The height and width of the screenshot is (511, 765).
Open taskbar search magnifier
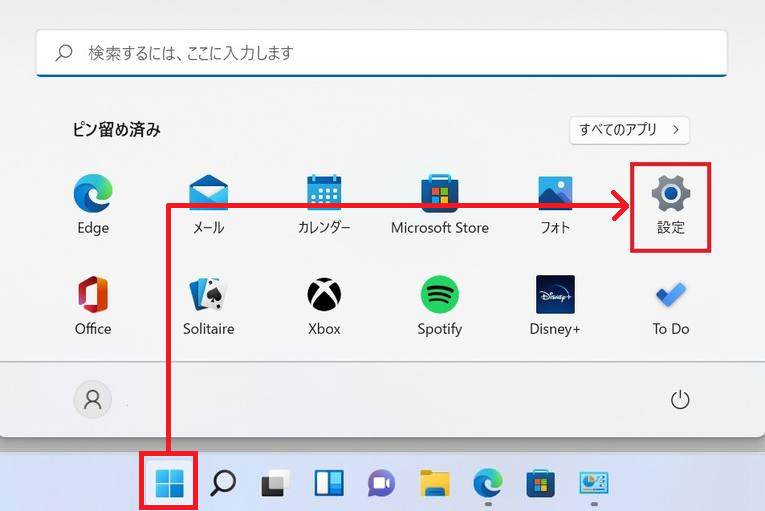222,484
